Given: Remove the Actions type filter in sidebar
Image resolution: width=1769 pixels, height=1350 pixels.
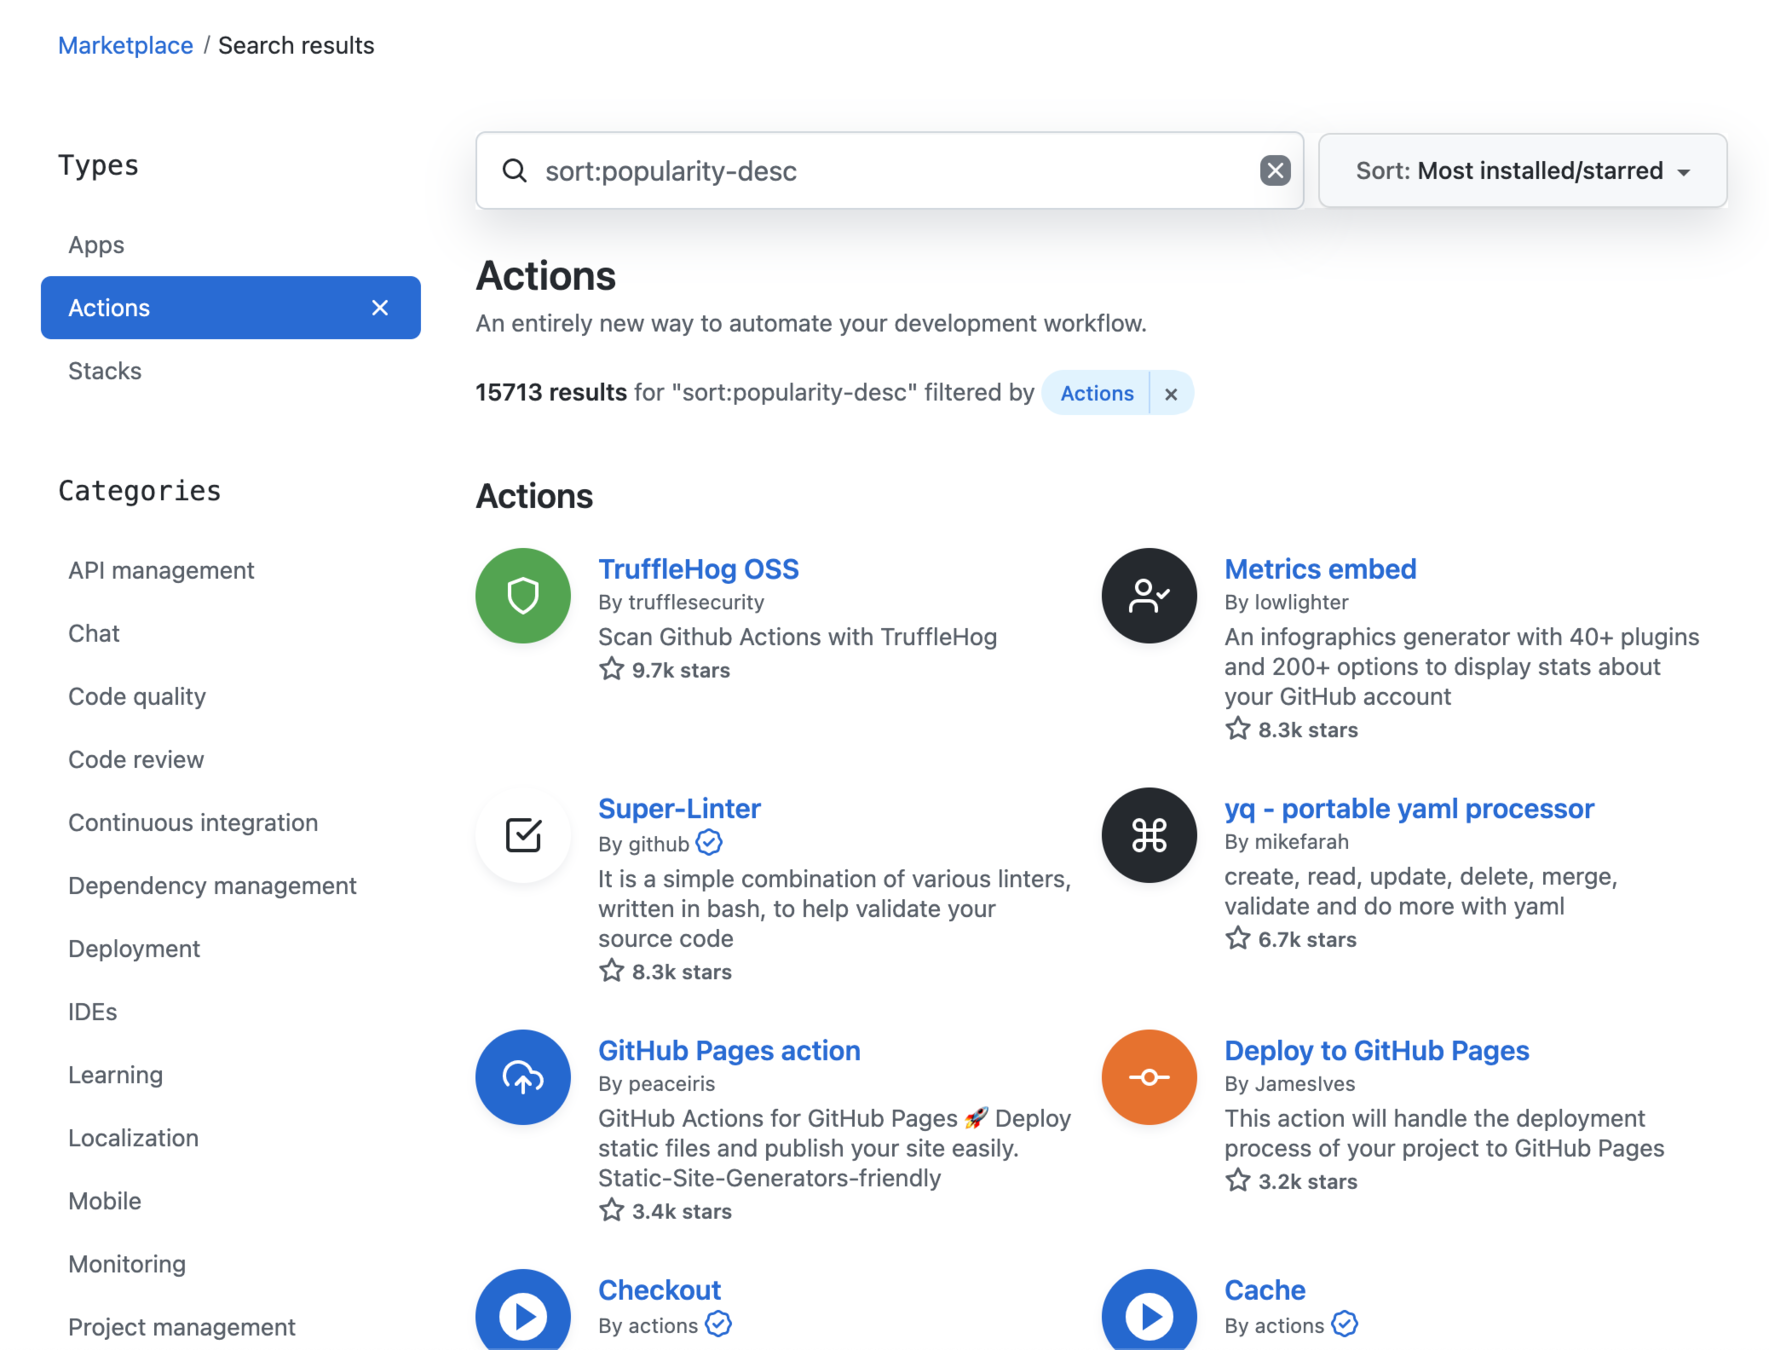Looking at the screenshot, I should pos(380,308).
